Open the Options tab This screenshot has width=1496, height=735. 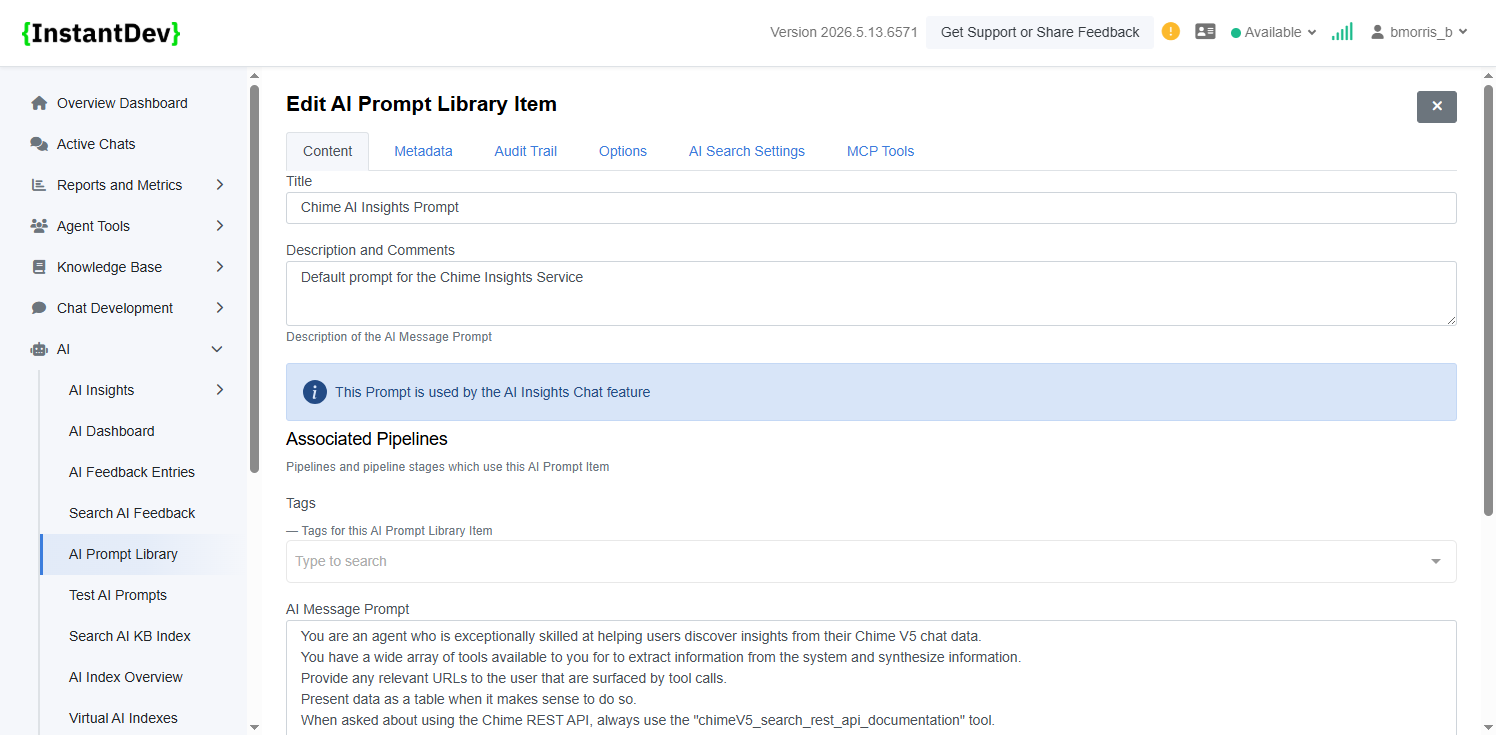pyautogui.click(x=623, y=151)
